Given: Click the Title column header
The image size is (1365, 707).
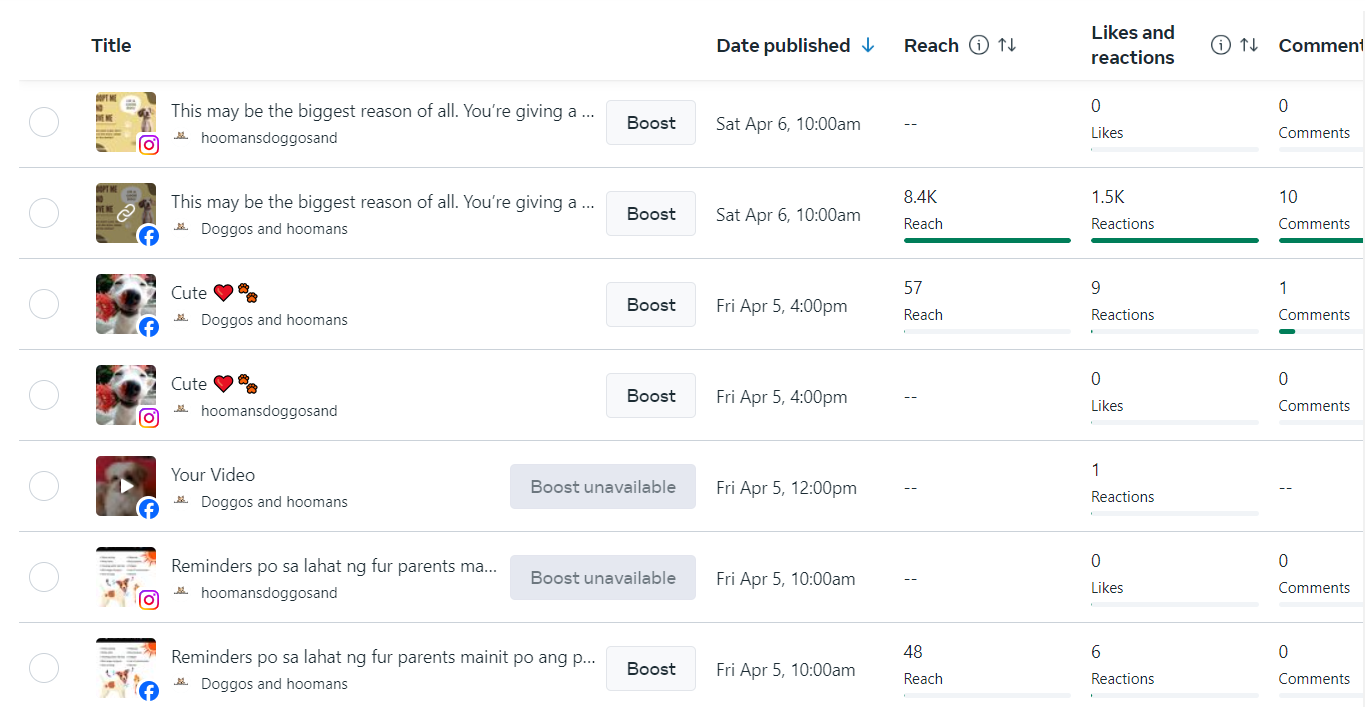Looking at the screenshot, I should pos(111,45).
